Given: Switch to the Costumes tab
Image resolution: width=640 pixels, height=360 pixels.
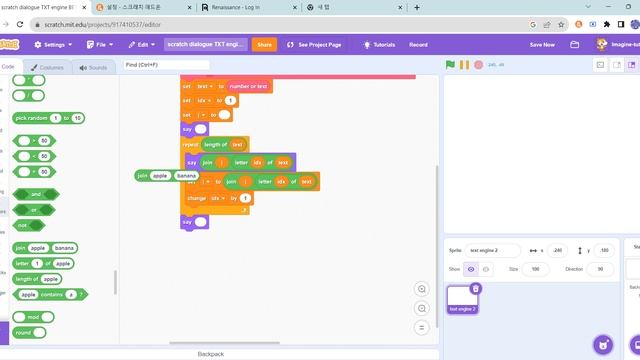Looking at the screenshot, I should [x=47, y=67].
